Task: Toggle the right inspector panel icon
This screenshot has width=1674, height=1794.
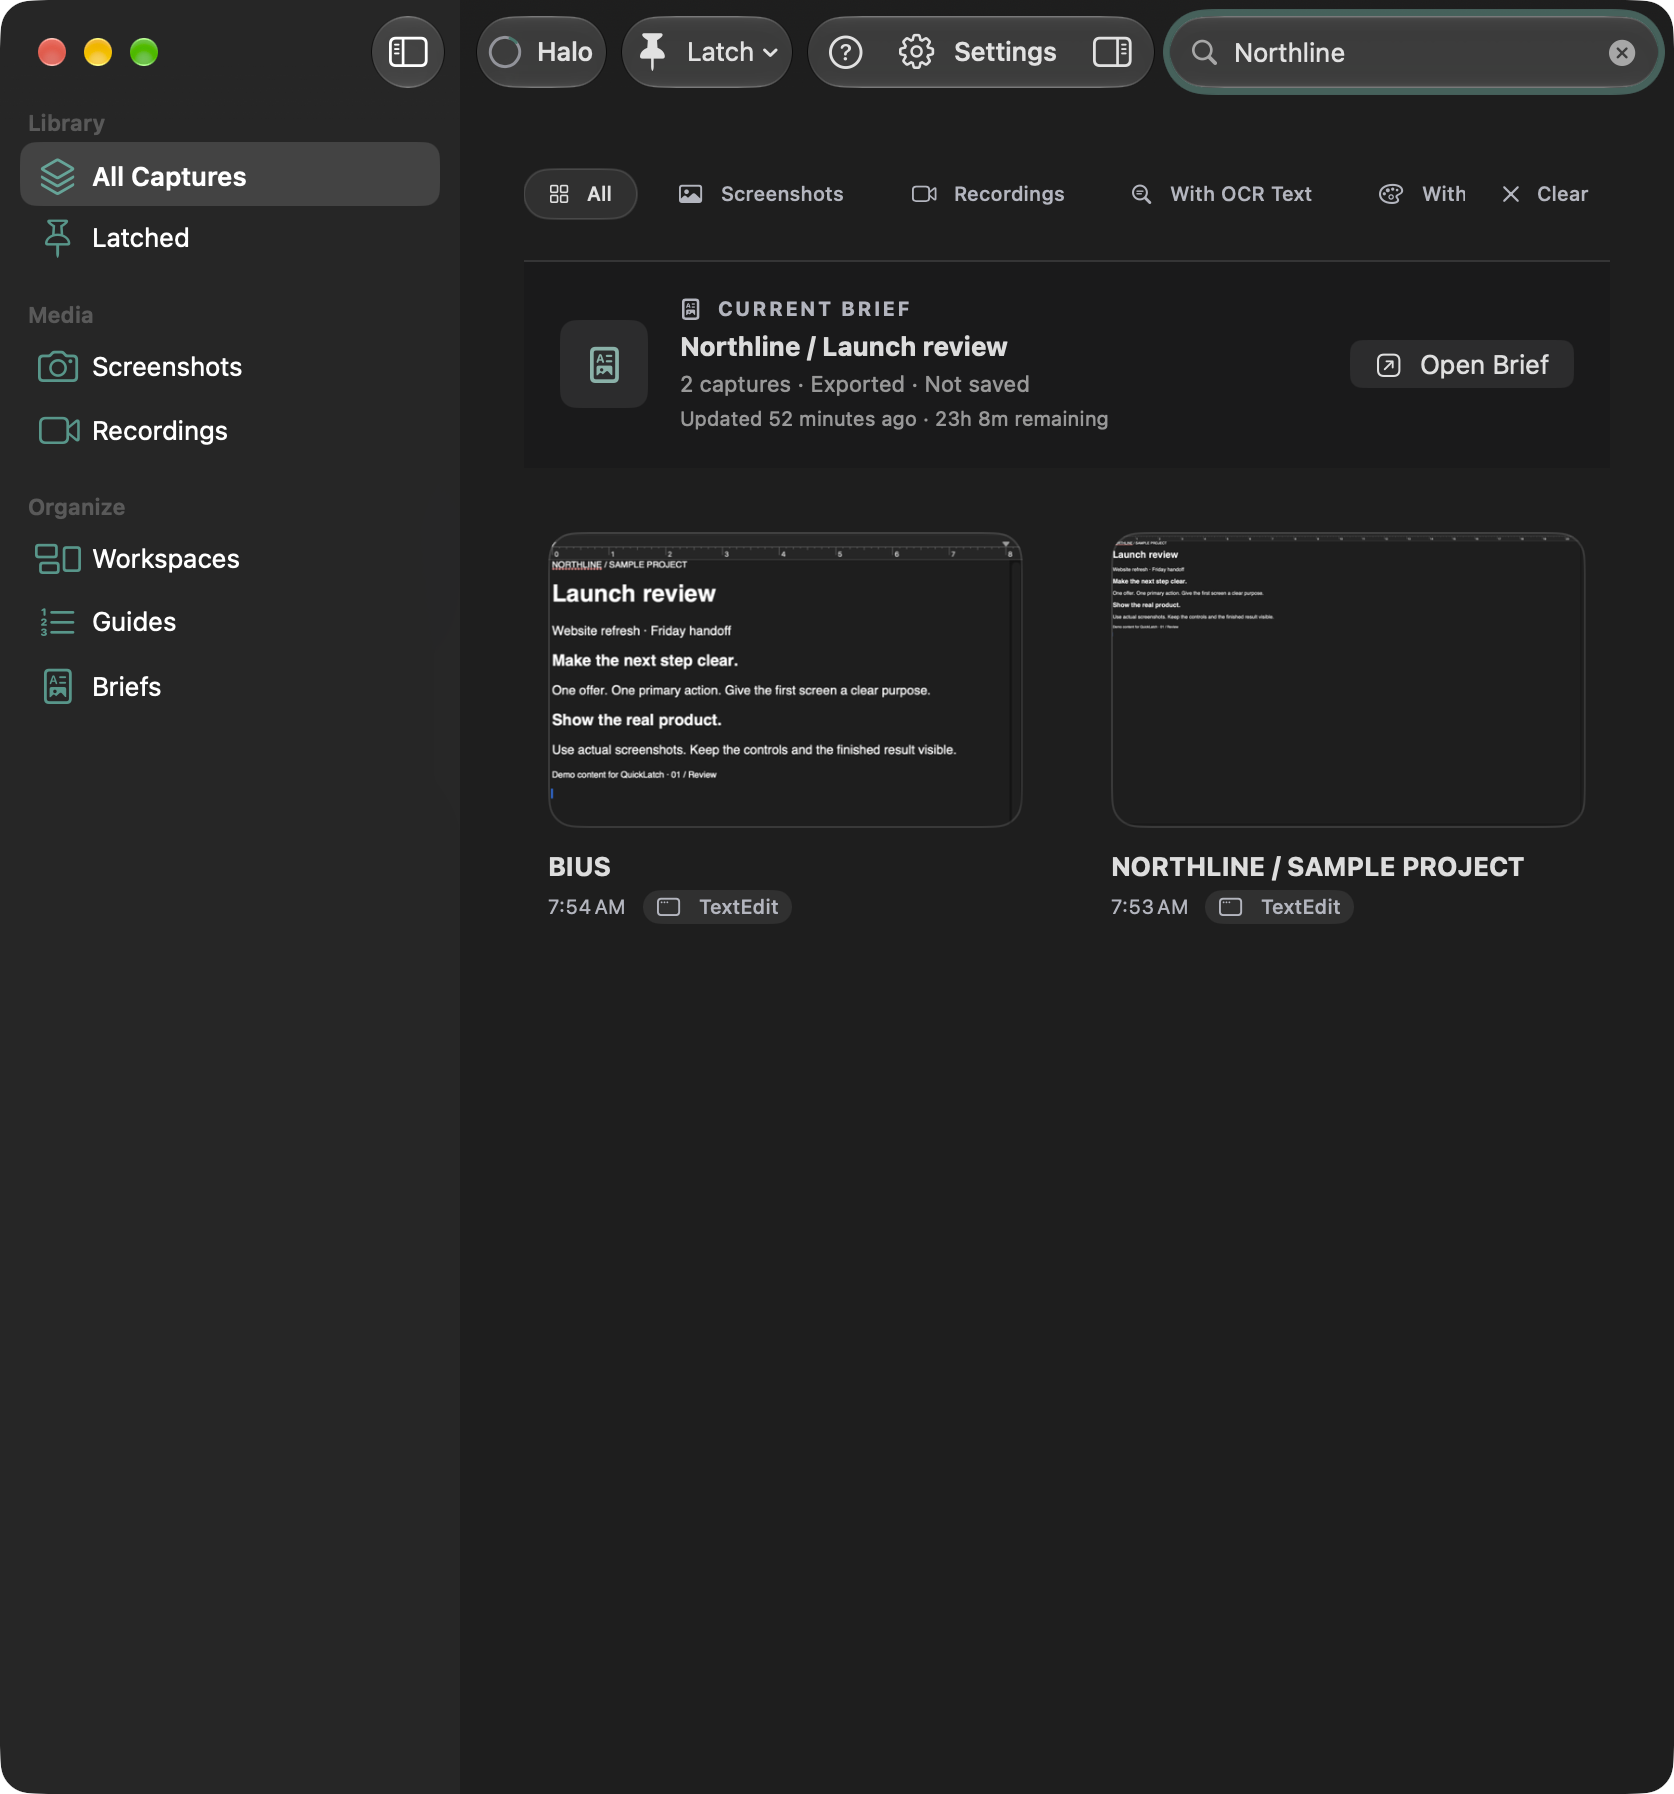Action: point(1112,52)
